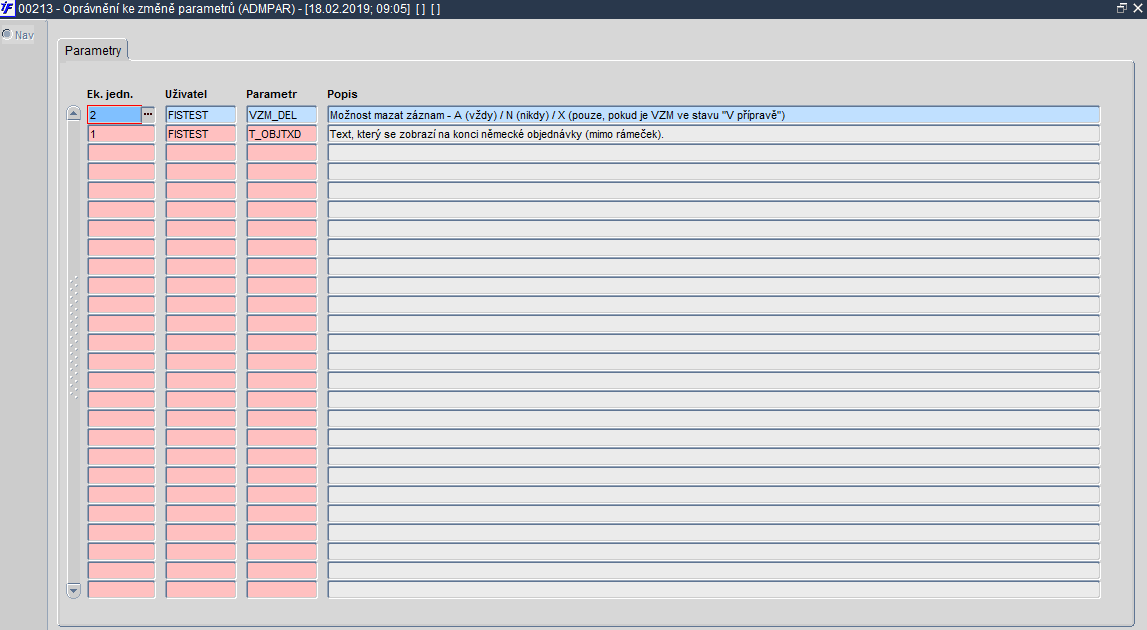Switch to the Parametry tab
1147x630 pixels.
click(93, 50)
